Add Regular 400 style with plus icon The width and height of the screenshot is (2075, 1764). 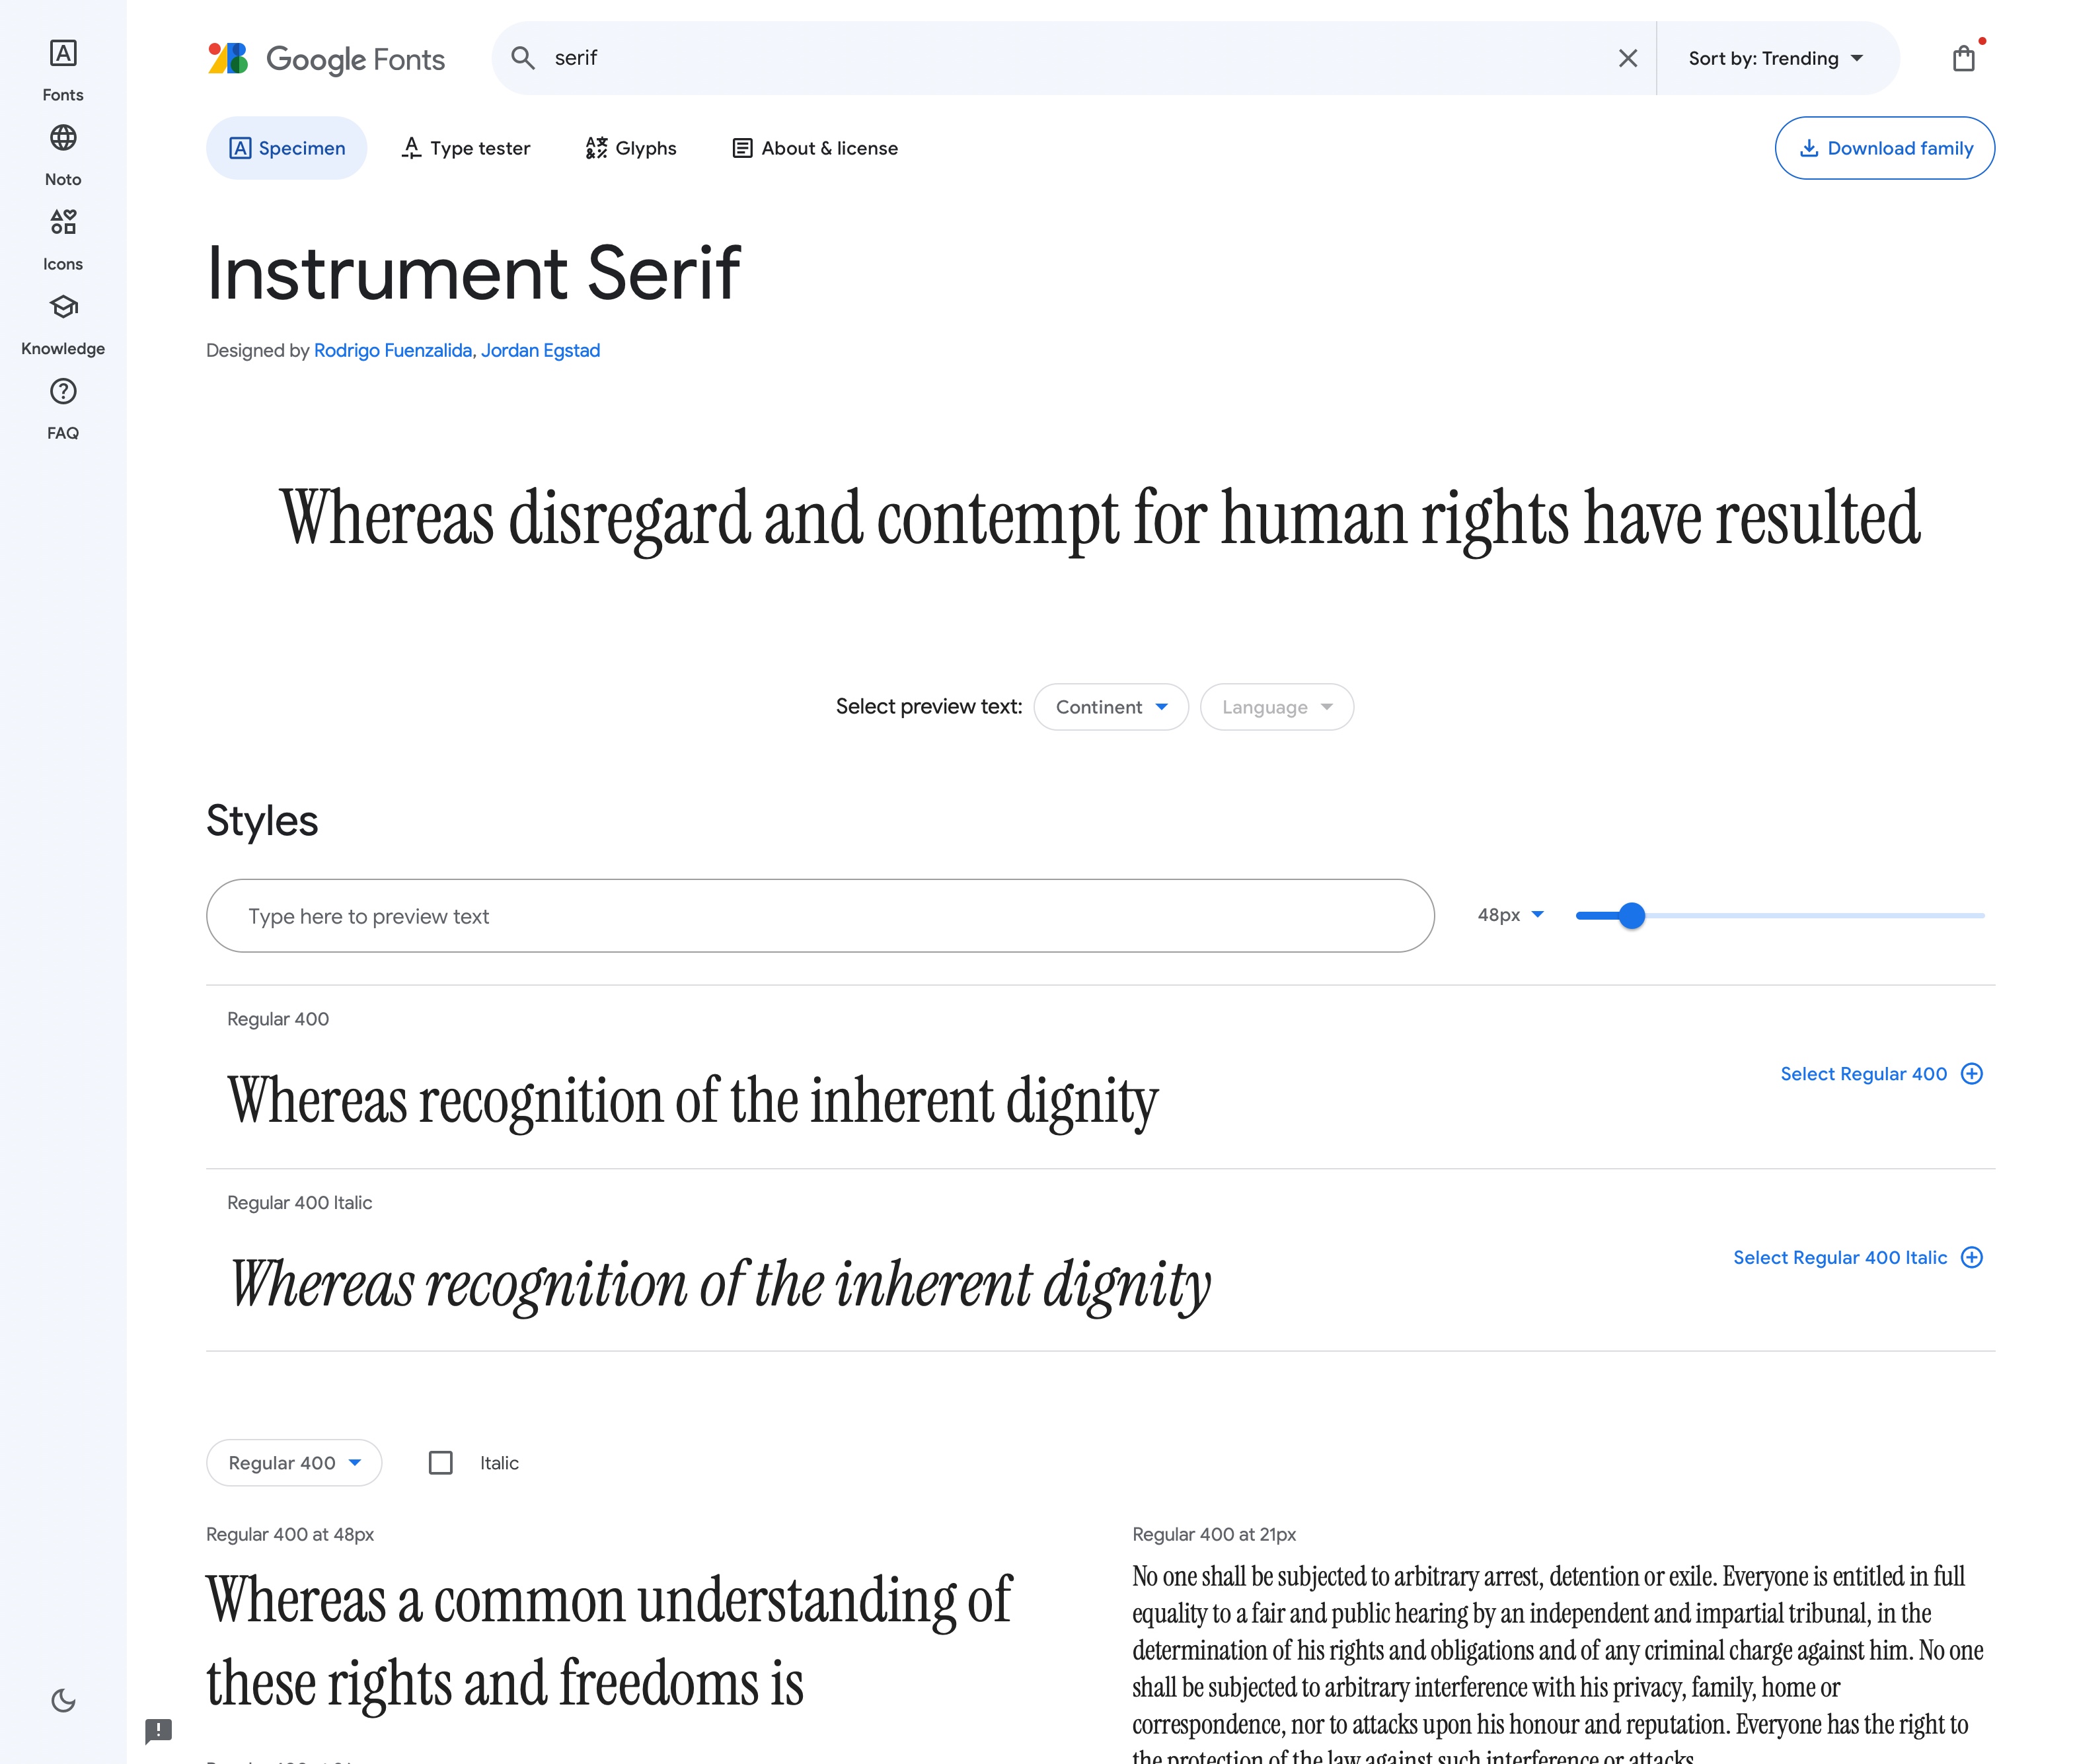tap(1971, 1074)
